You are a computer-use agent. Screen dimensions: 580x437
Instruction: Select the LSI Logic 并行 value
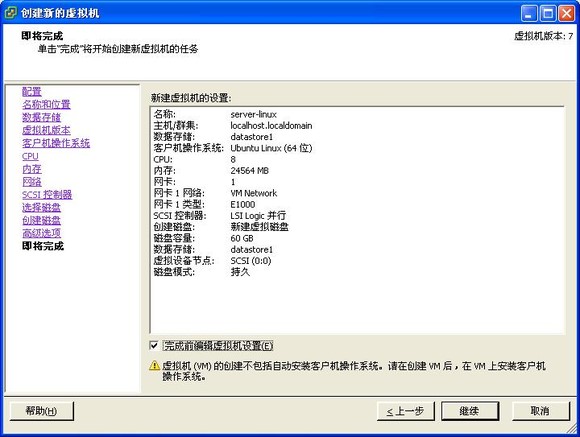pyautogui.click(x=258, y=216)
